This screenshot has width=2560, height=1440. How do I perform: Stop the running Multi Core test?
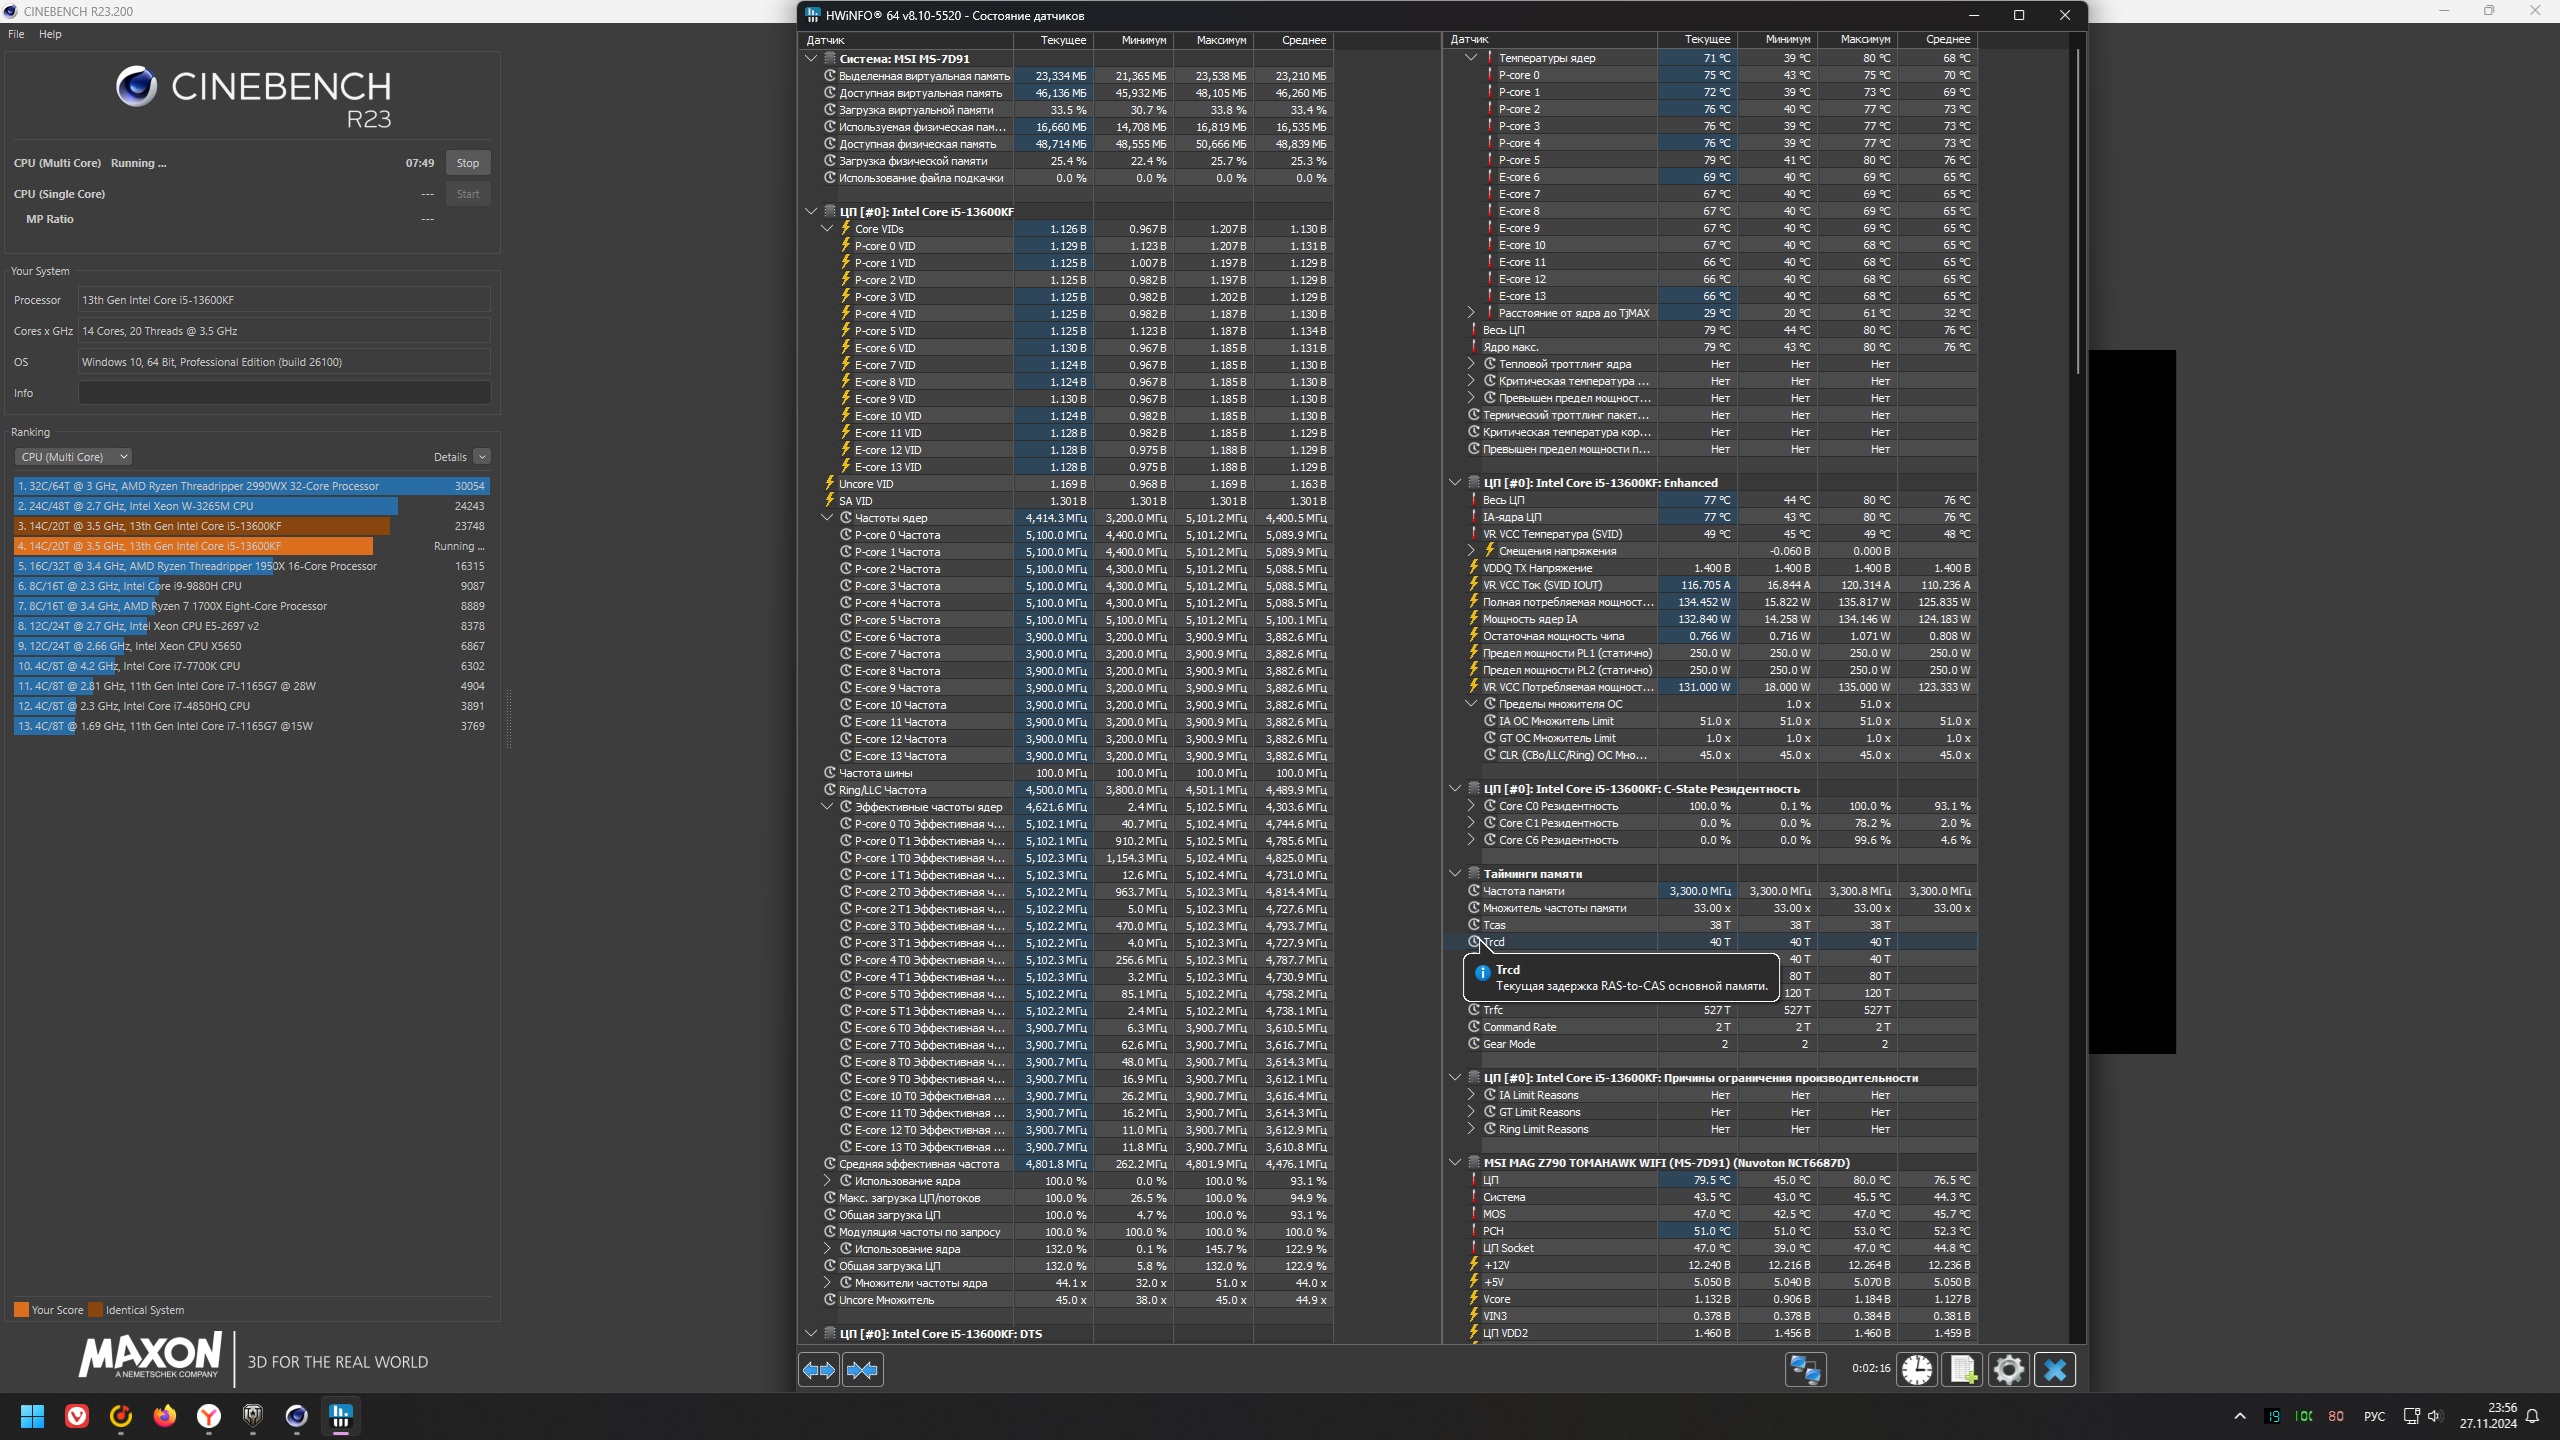click(467, 163)
